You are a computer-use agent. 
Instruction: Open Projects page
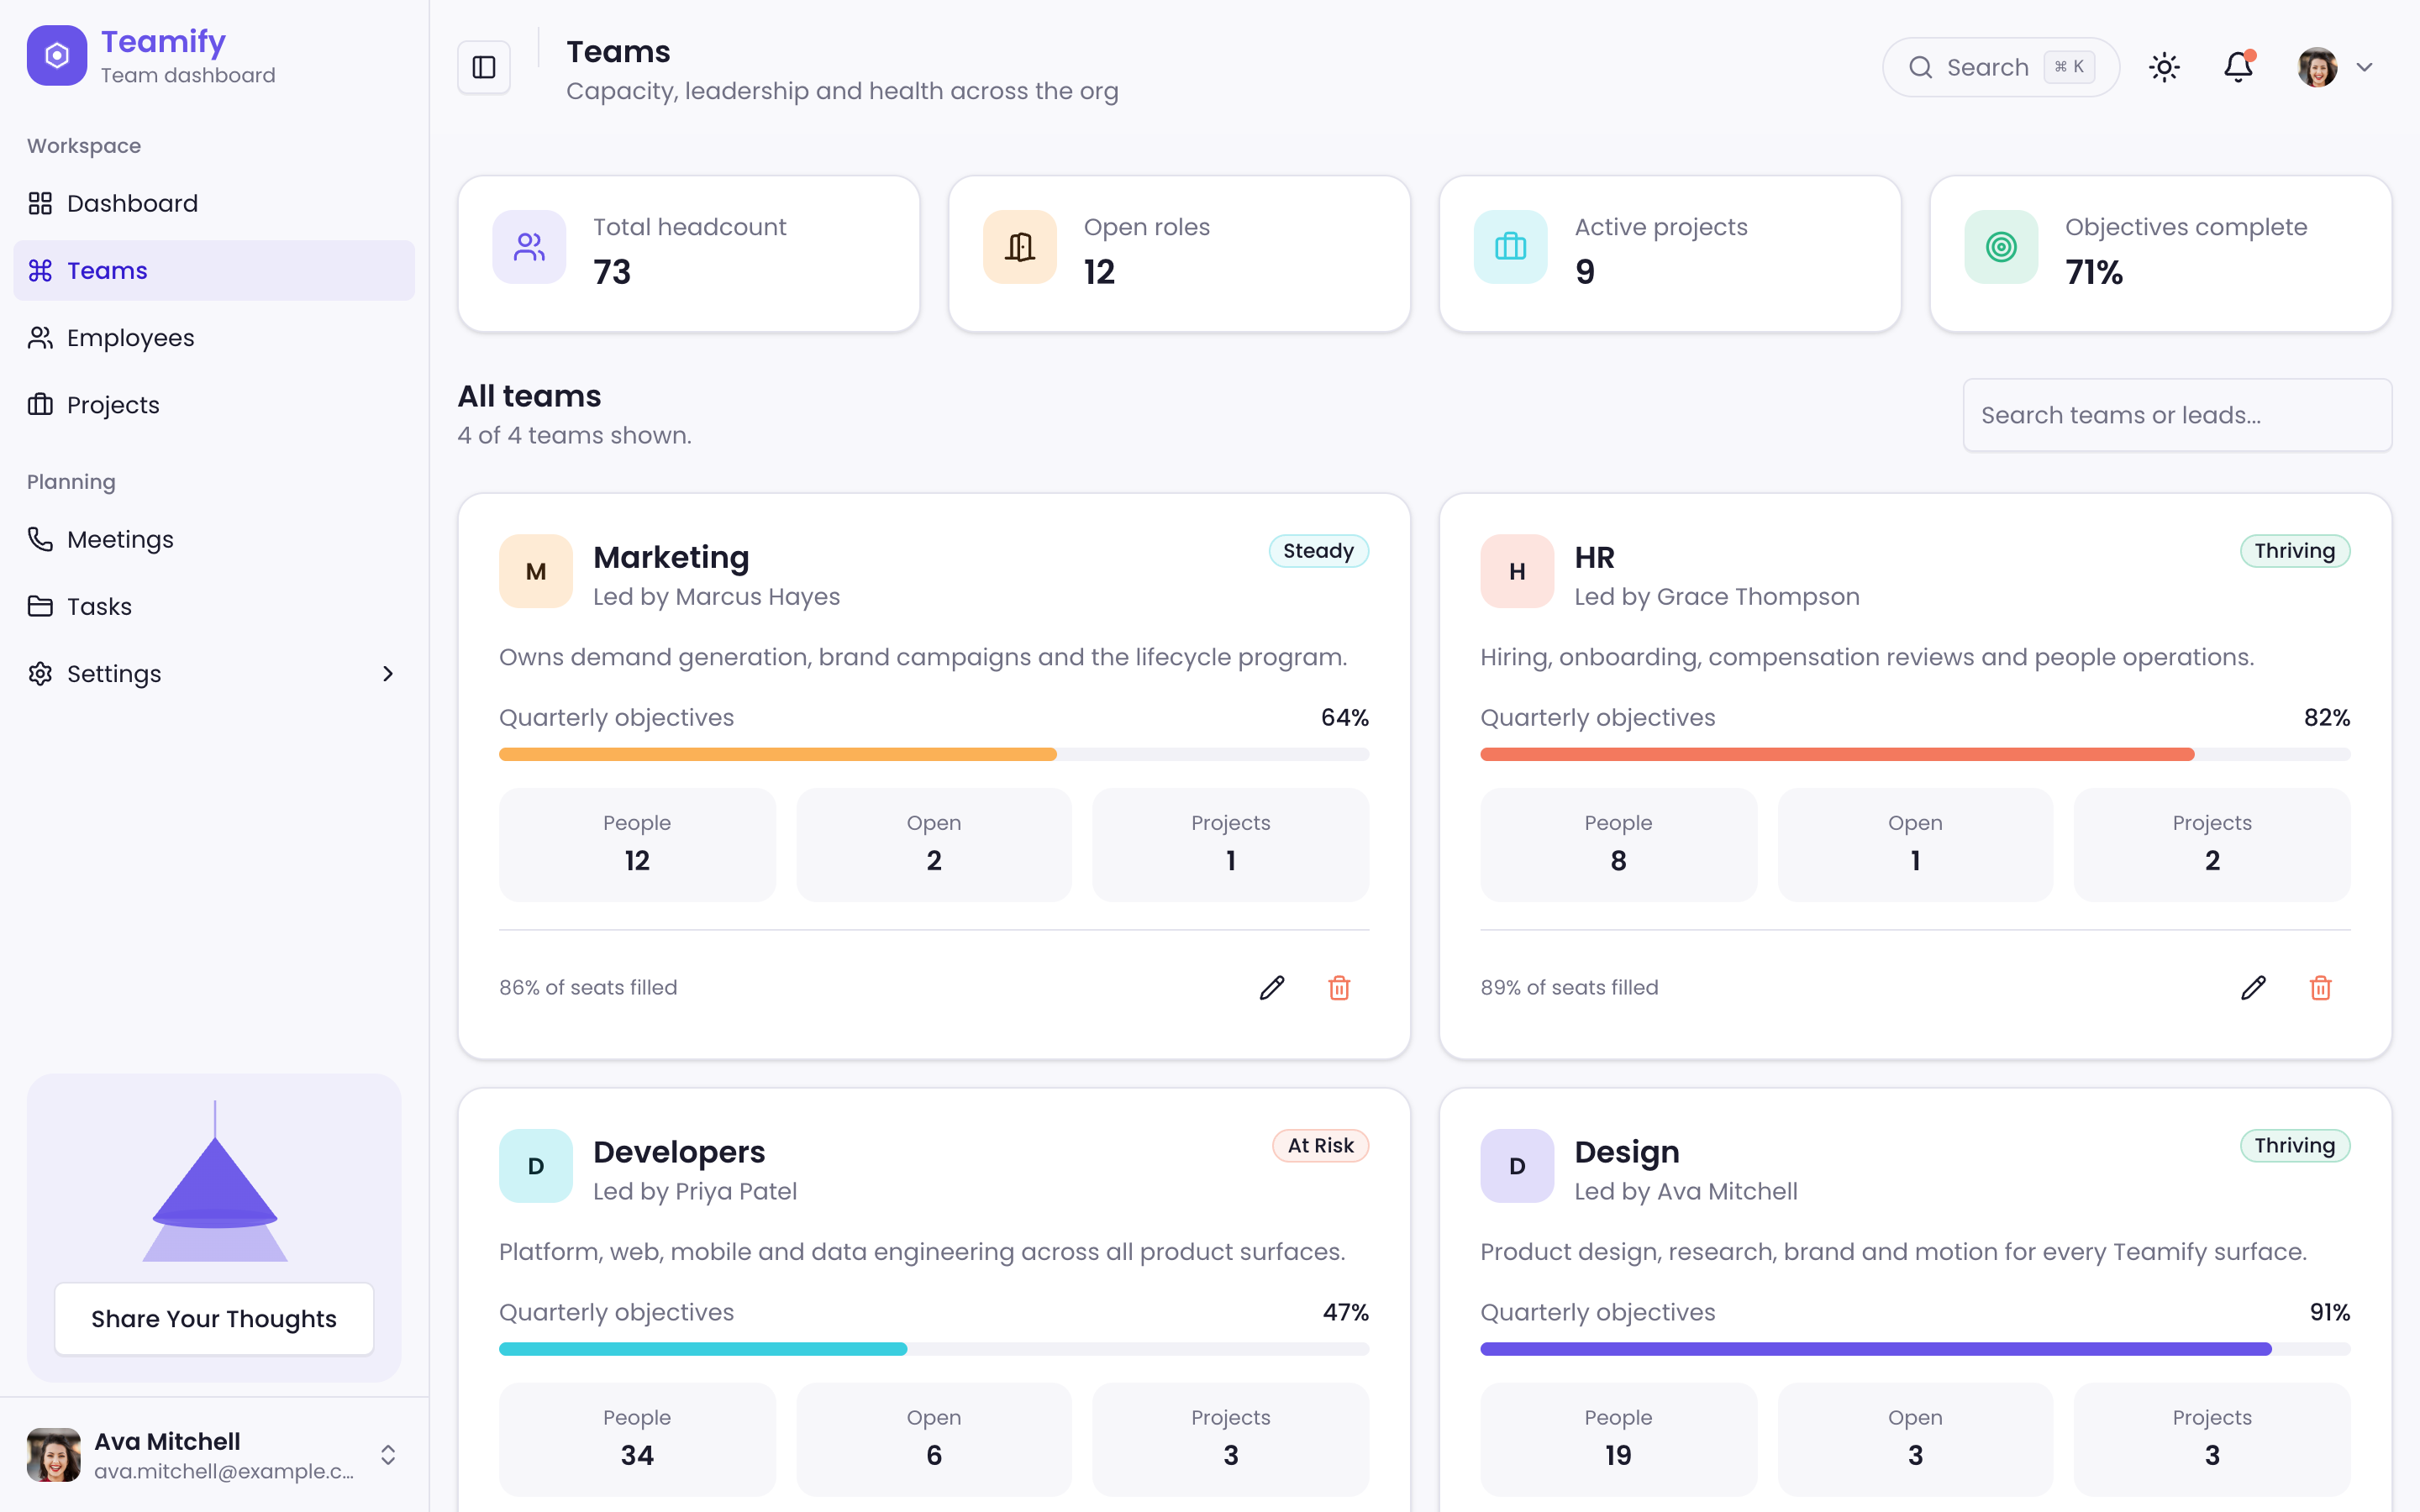tap(214, 405)
